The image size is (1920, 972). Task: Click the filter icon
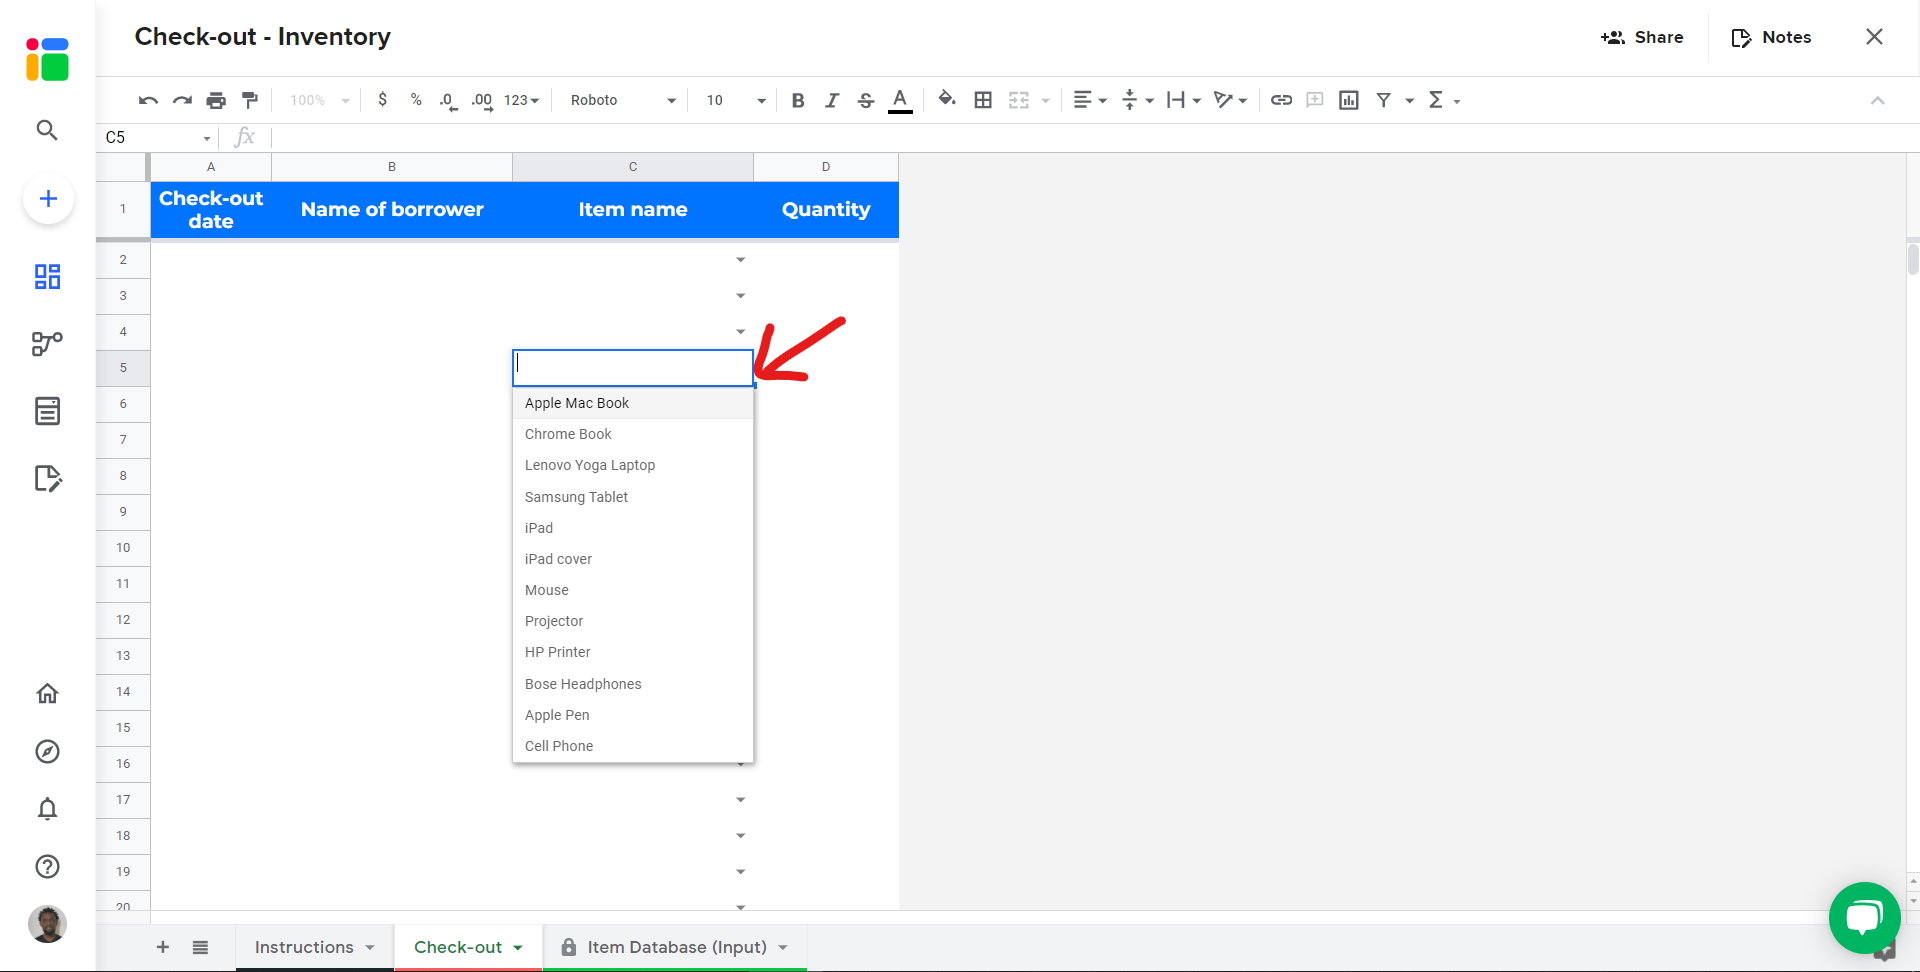tap(1384, 100)
